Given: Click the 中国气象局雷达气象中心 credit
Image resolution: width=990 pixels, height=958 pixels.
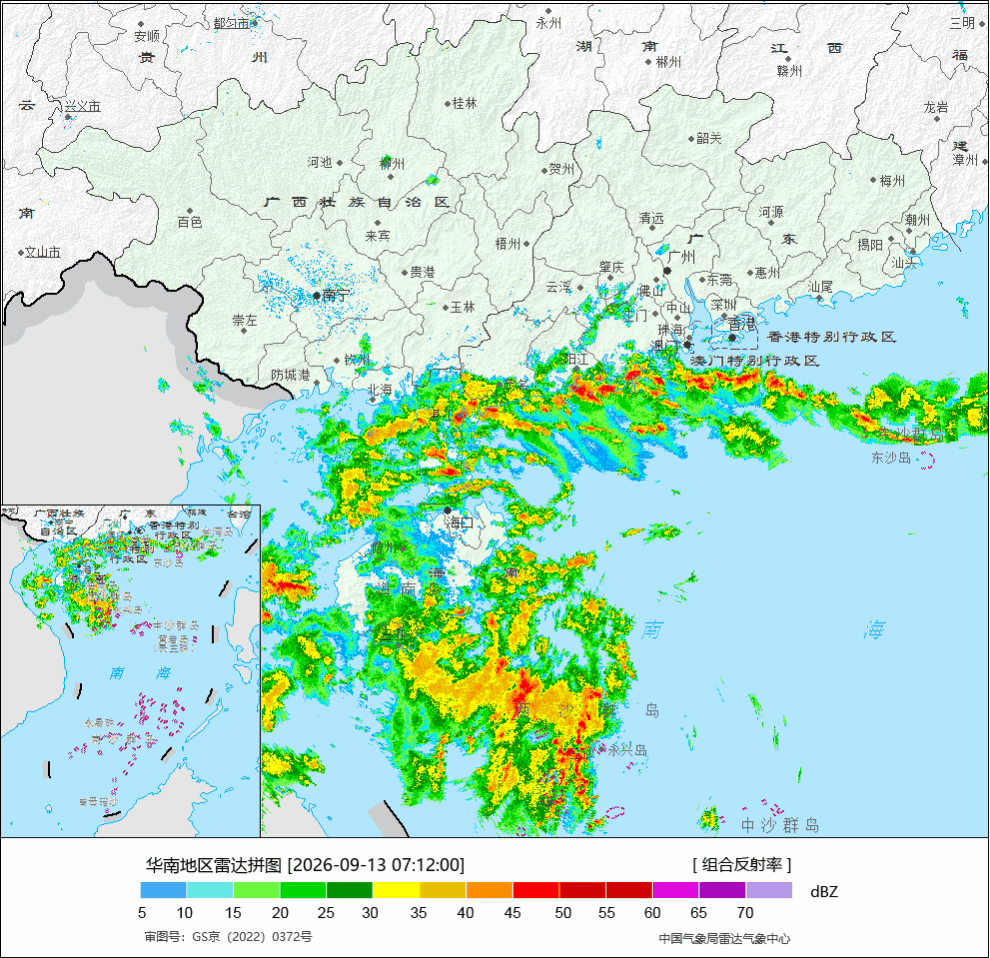Looking at the screenshot, I should click(724, 938).
